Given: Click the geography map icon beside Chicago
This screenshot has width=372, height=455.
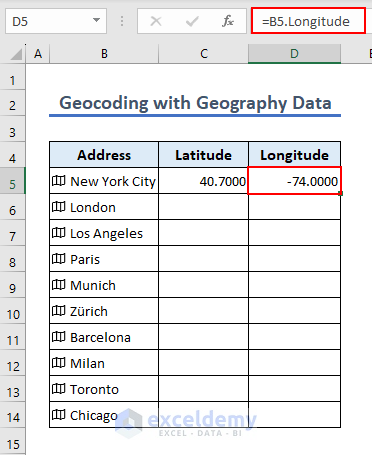Looking at the screenshot, I should click(59, 415).
